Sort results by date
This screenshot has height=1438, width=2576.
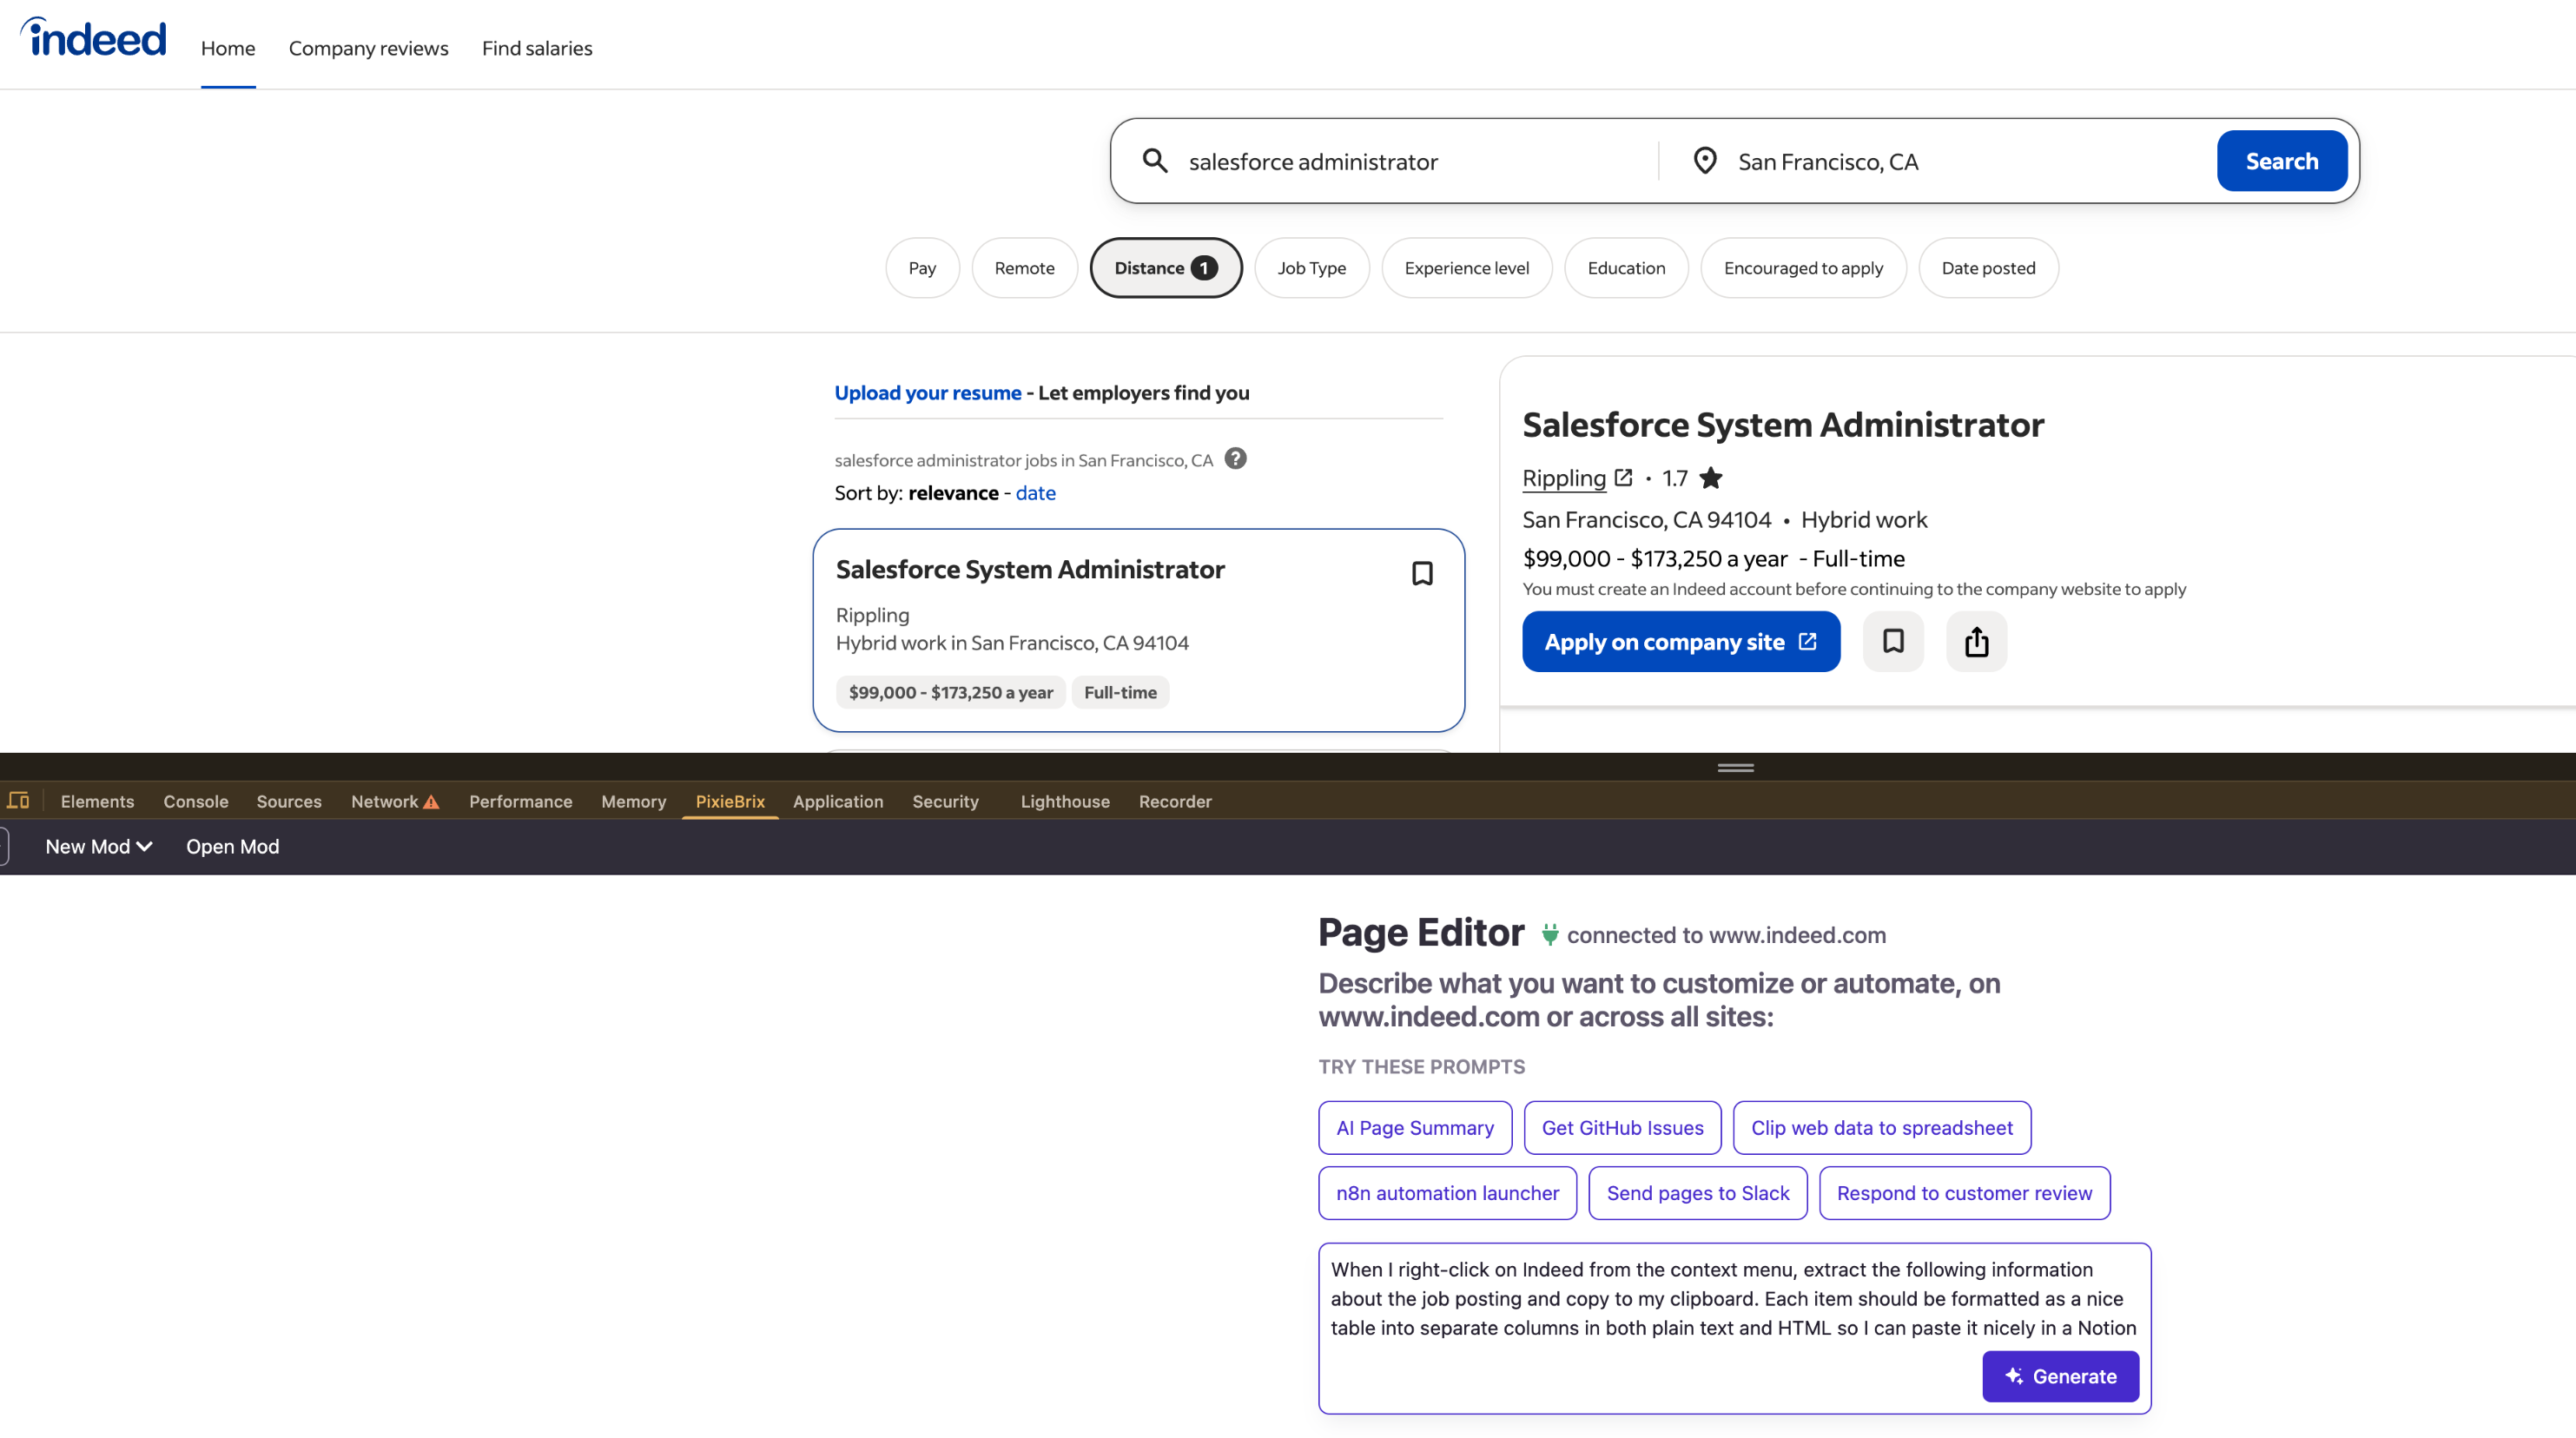tap(1035, 493)
